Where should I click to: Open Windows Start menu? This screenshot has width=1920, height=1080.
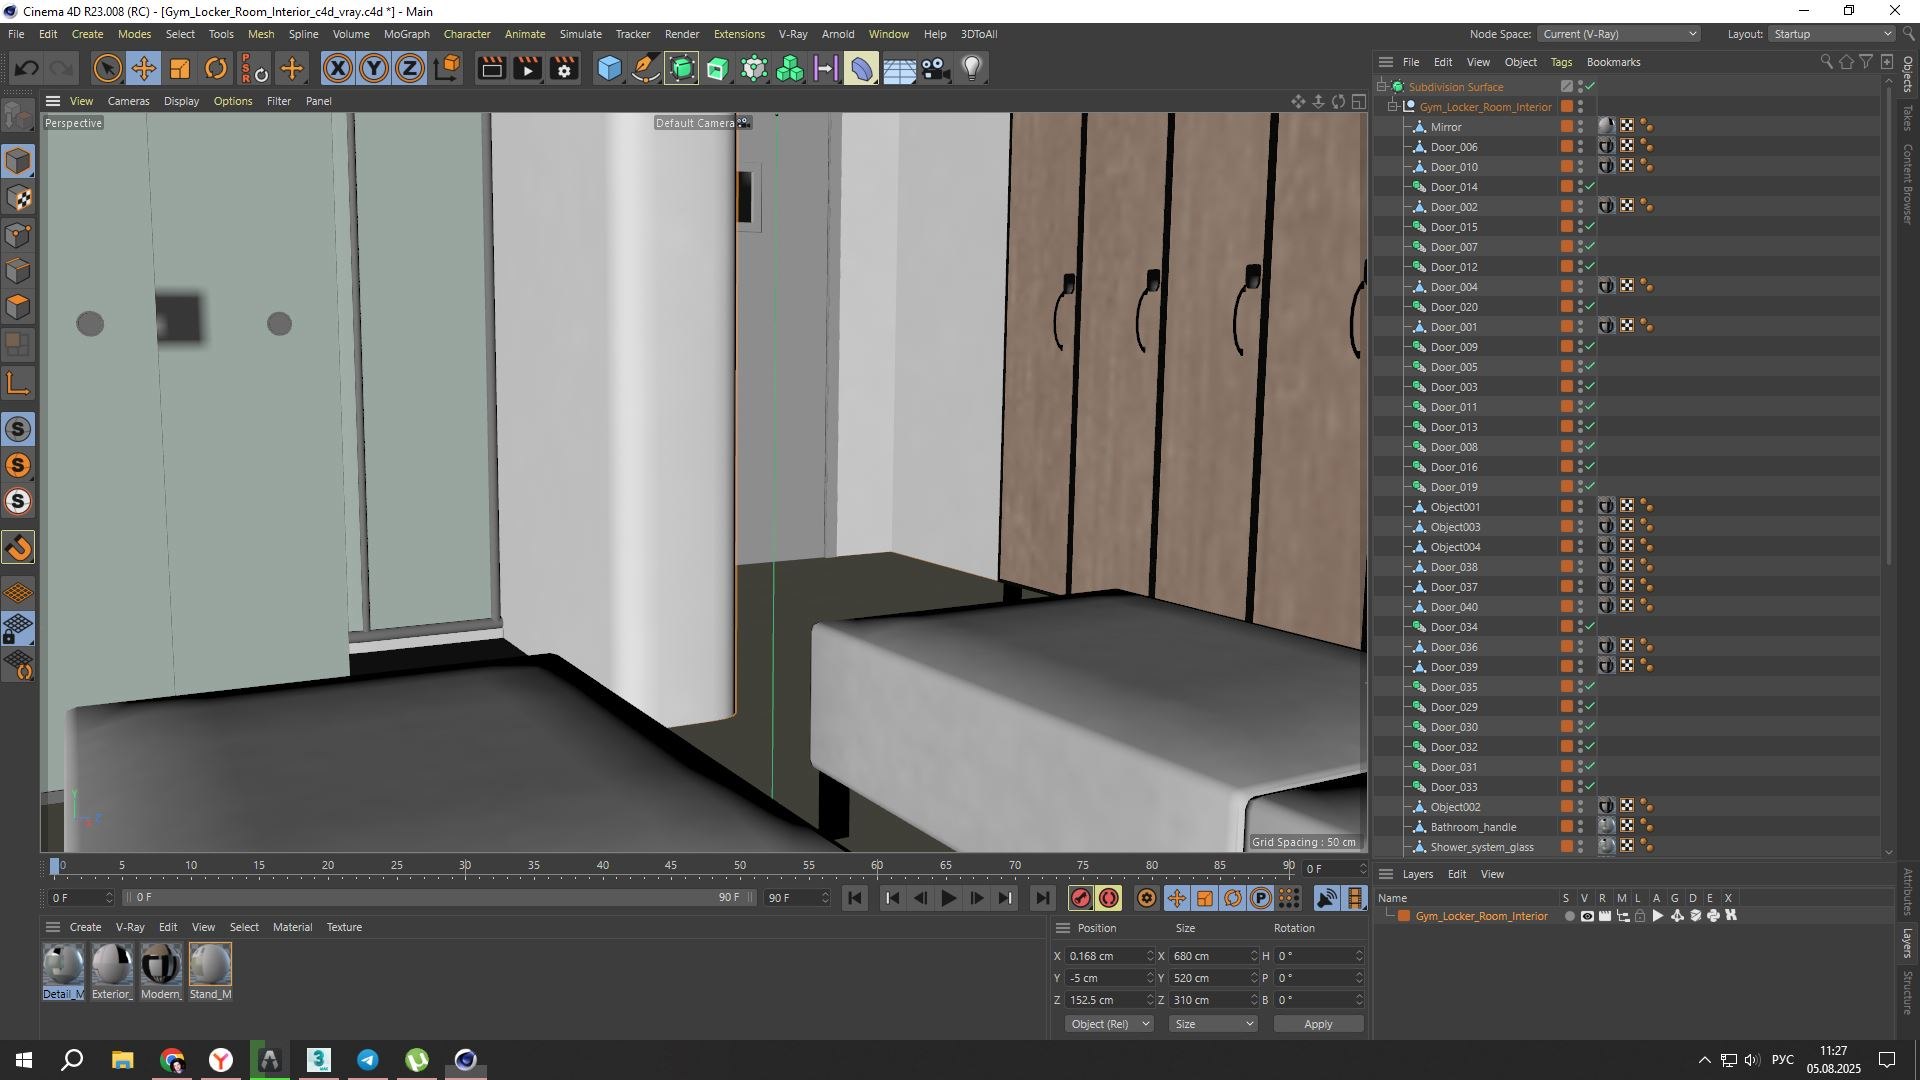pyautogui.click(x=24, y=1060)
